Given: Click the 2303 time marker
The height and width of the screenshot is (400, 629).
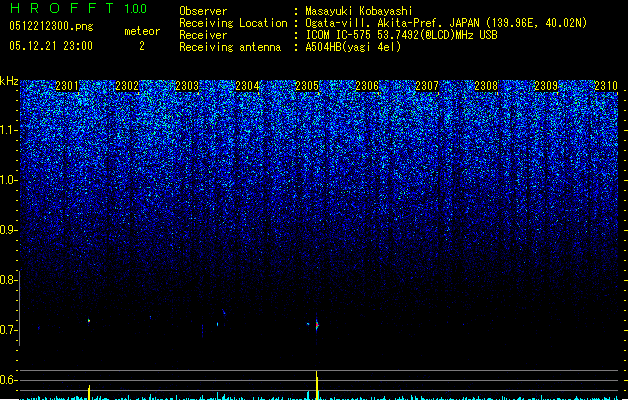Looking at the screenshot, I should click(x=187, y=86).
